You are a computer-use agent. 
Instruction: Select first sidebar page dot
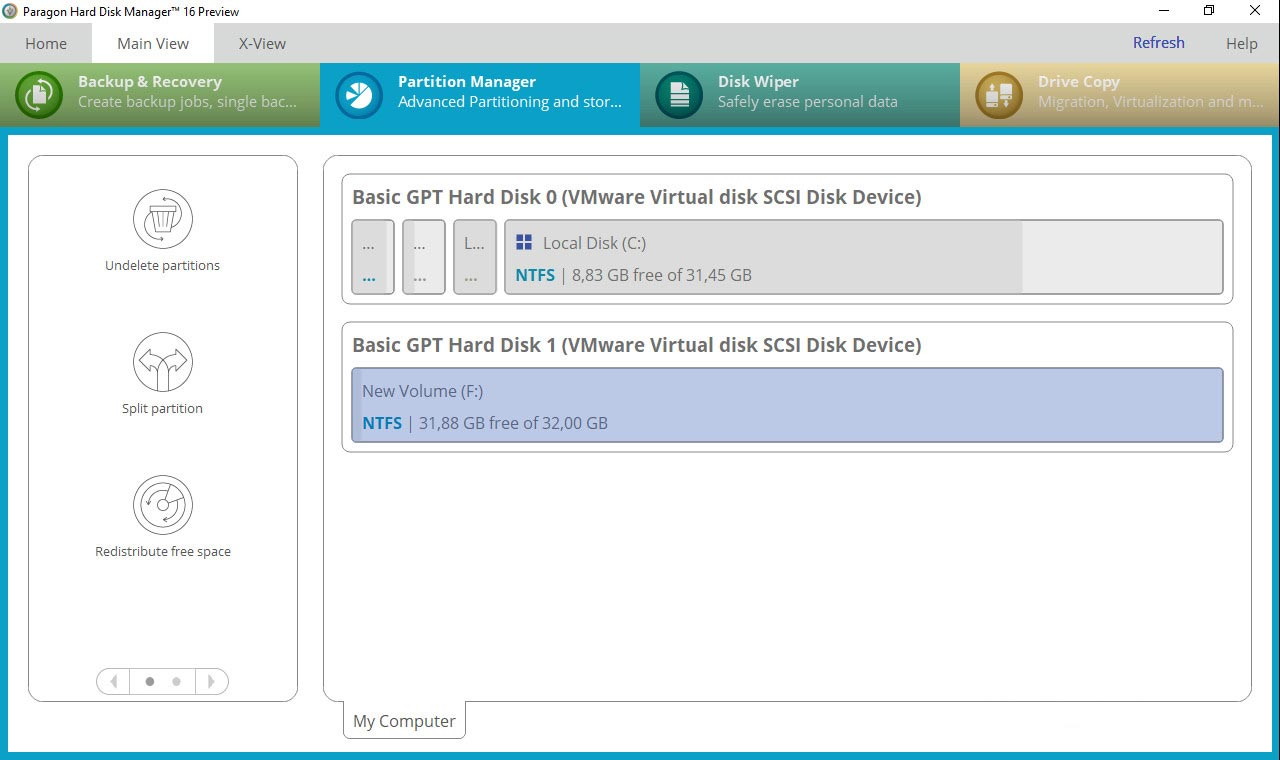(x=150, y=681)
